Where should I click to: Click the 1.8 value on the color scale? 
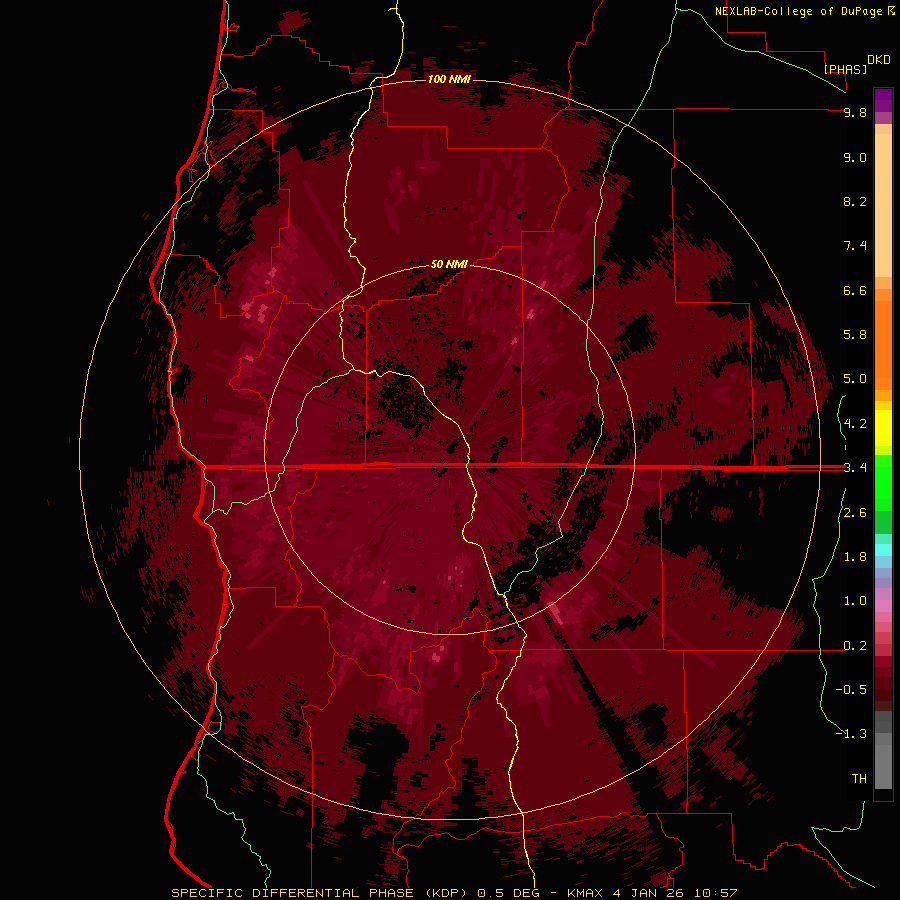(855, 557)
